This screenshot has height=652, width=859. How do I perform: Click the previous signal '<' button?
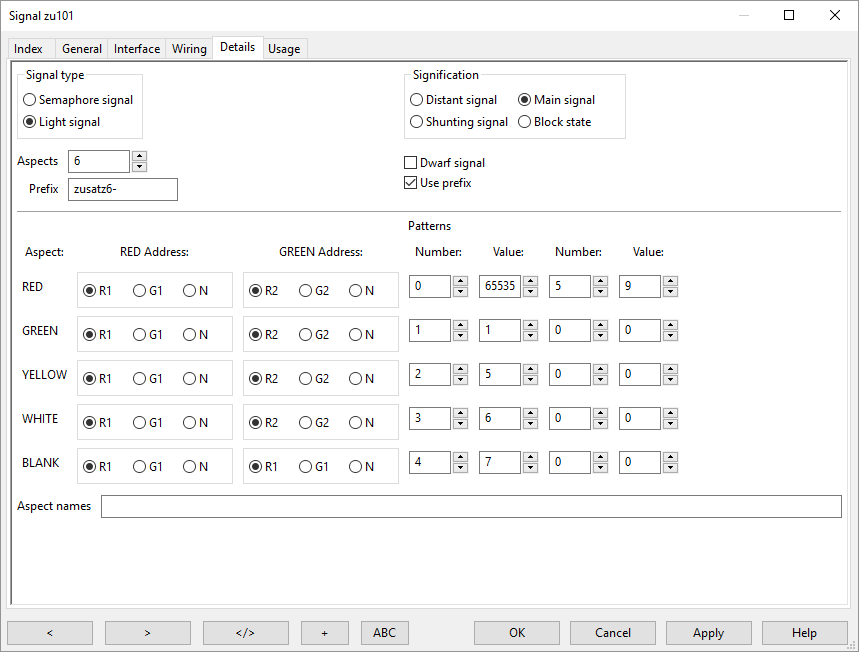(50, 632)
